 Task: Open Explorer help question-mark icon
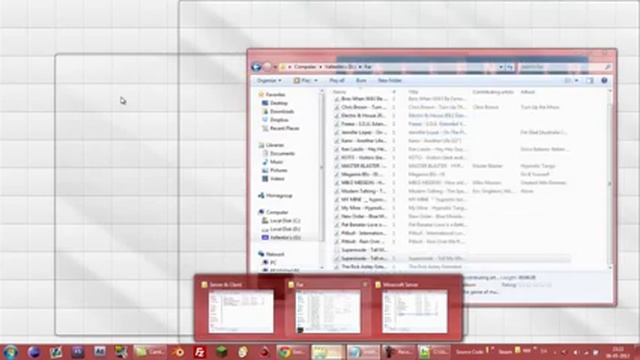point(604,80)
